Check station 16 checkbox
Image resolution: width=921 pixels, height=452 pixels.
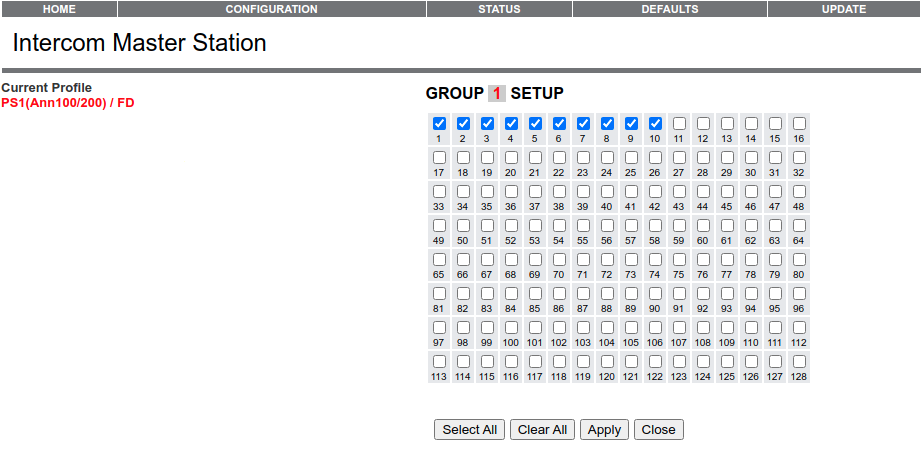799,124
